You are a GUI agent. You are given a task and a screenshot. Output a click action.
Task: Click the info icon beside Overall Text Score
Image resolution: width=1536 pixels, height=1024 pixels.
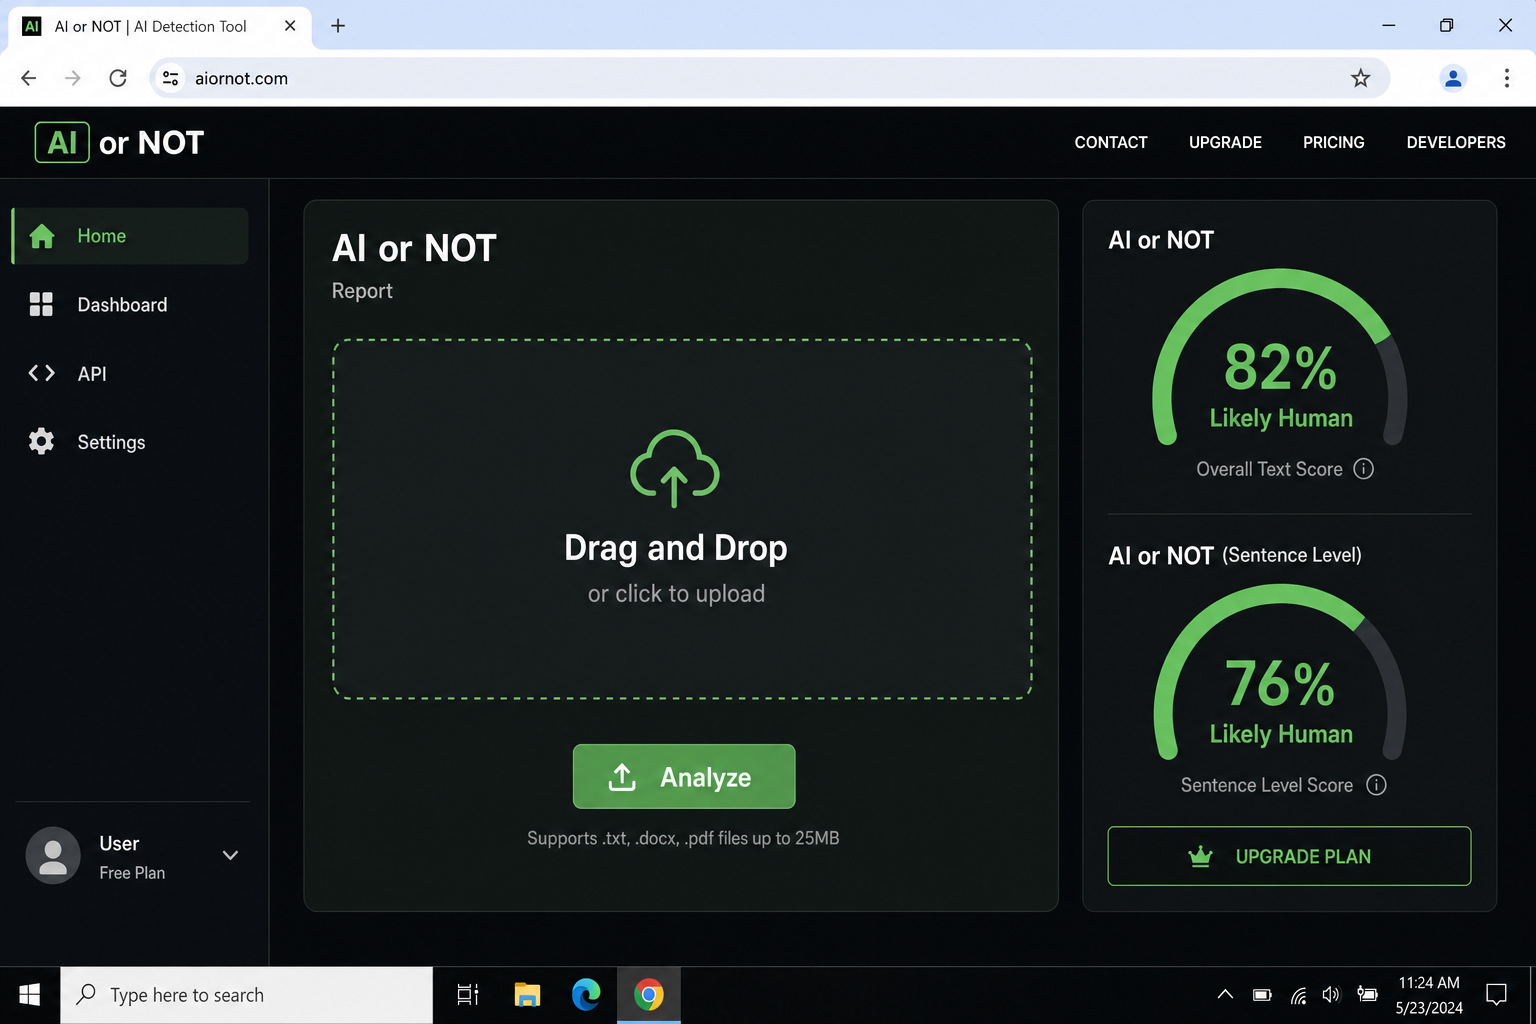(1364, 468)
